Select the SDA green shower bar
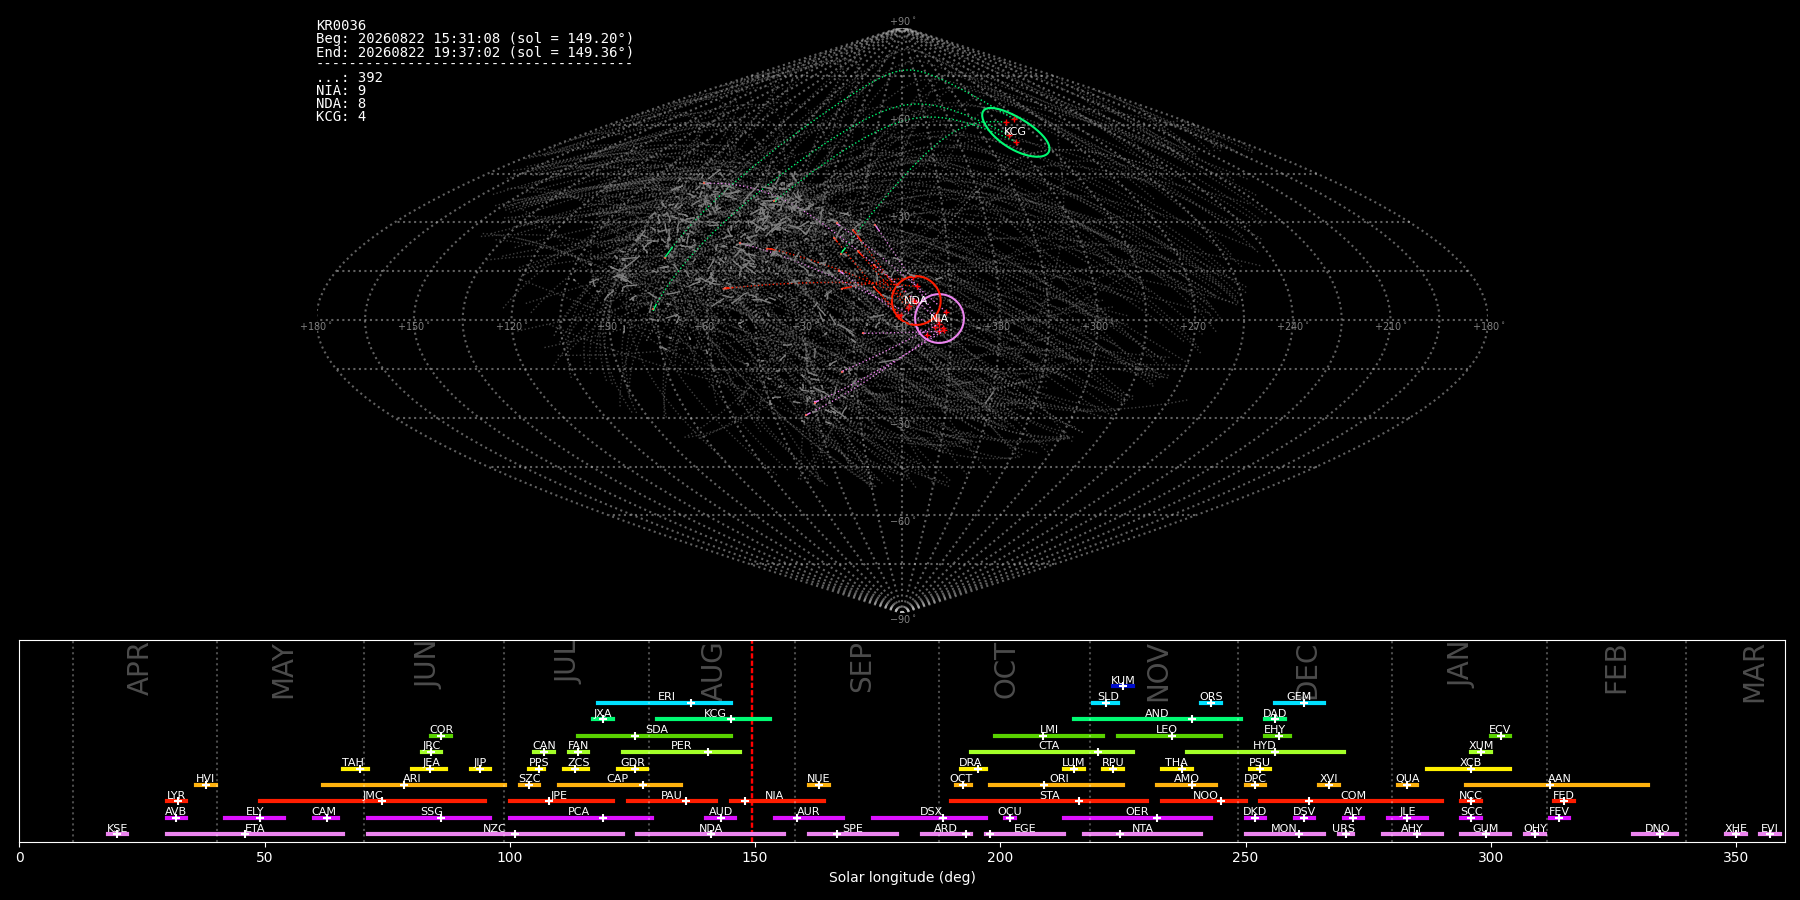The width and height of the screenshot is (1800, 900). [x=654, y=736]
